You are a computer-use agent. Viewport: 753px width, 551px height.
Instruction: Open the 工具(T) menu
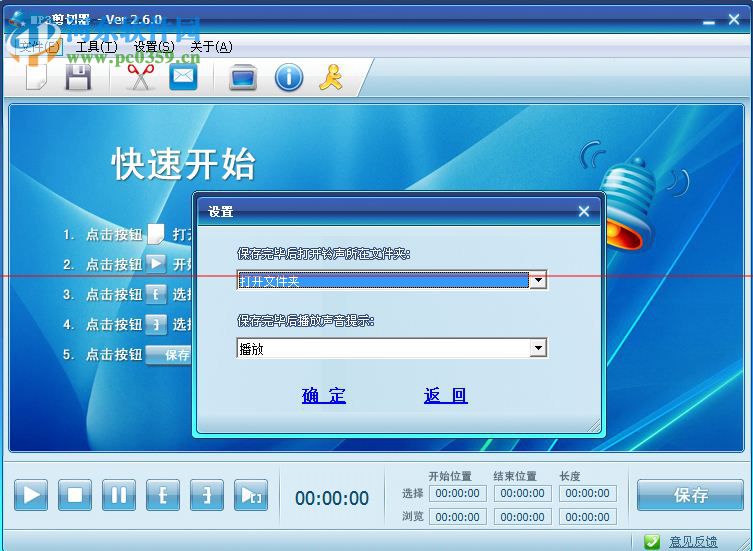(x=97, y=47)
